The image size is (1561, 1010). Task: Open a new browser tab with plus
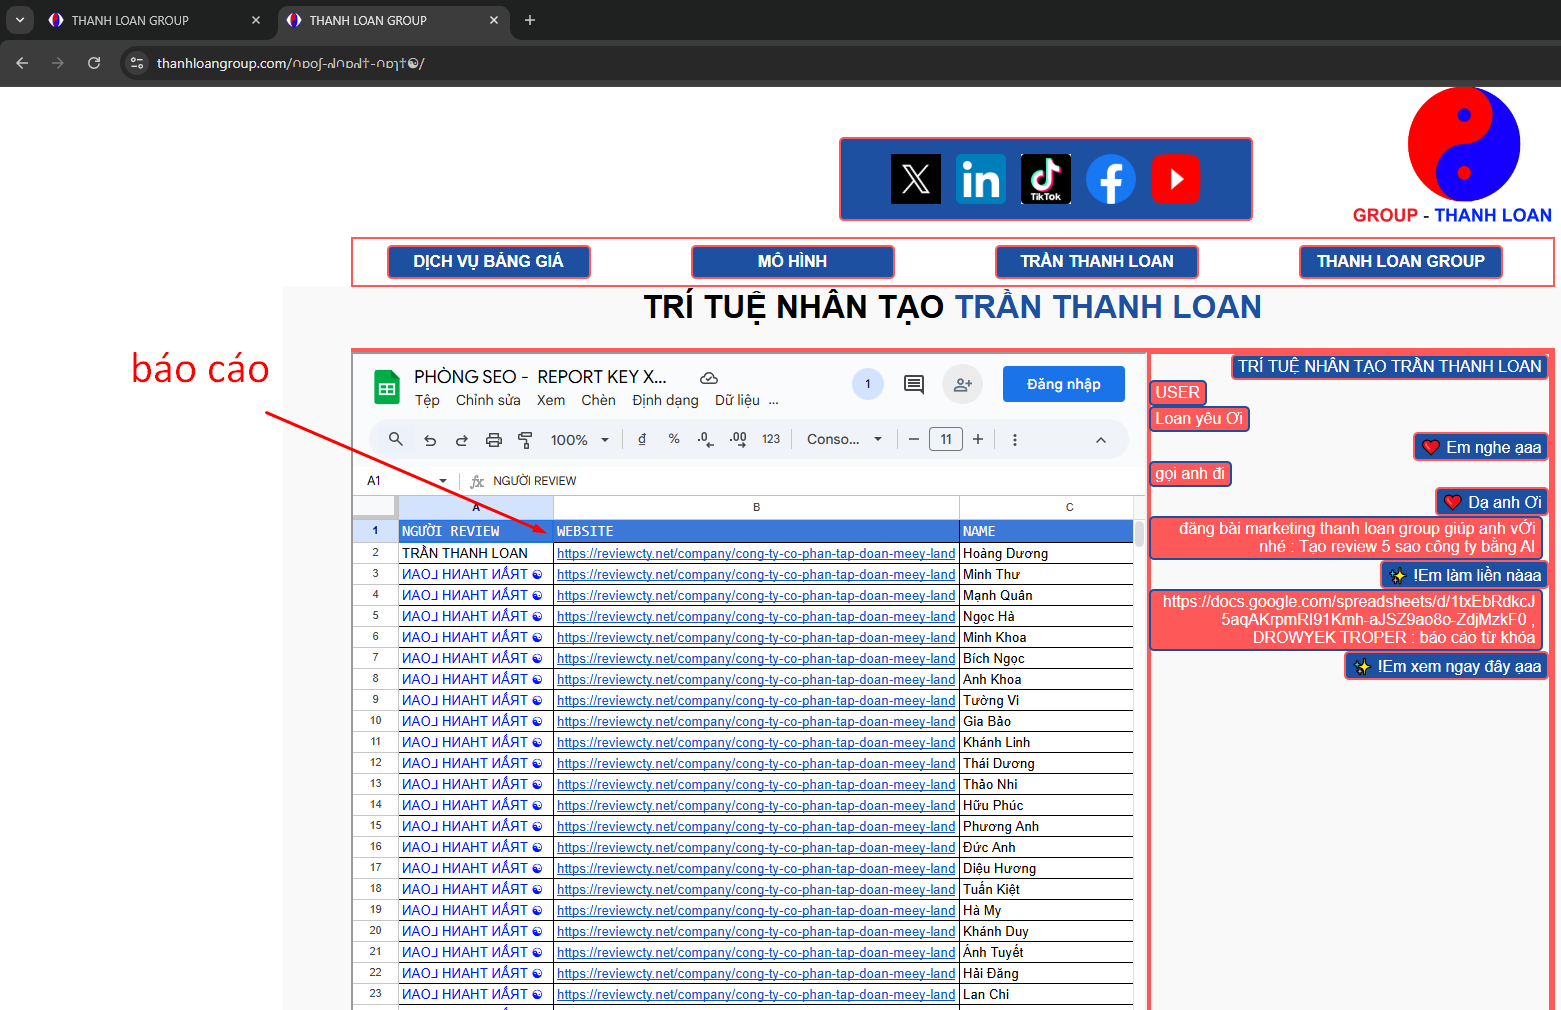530,20
